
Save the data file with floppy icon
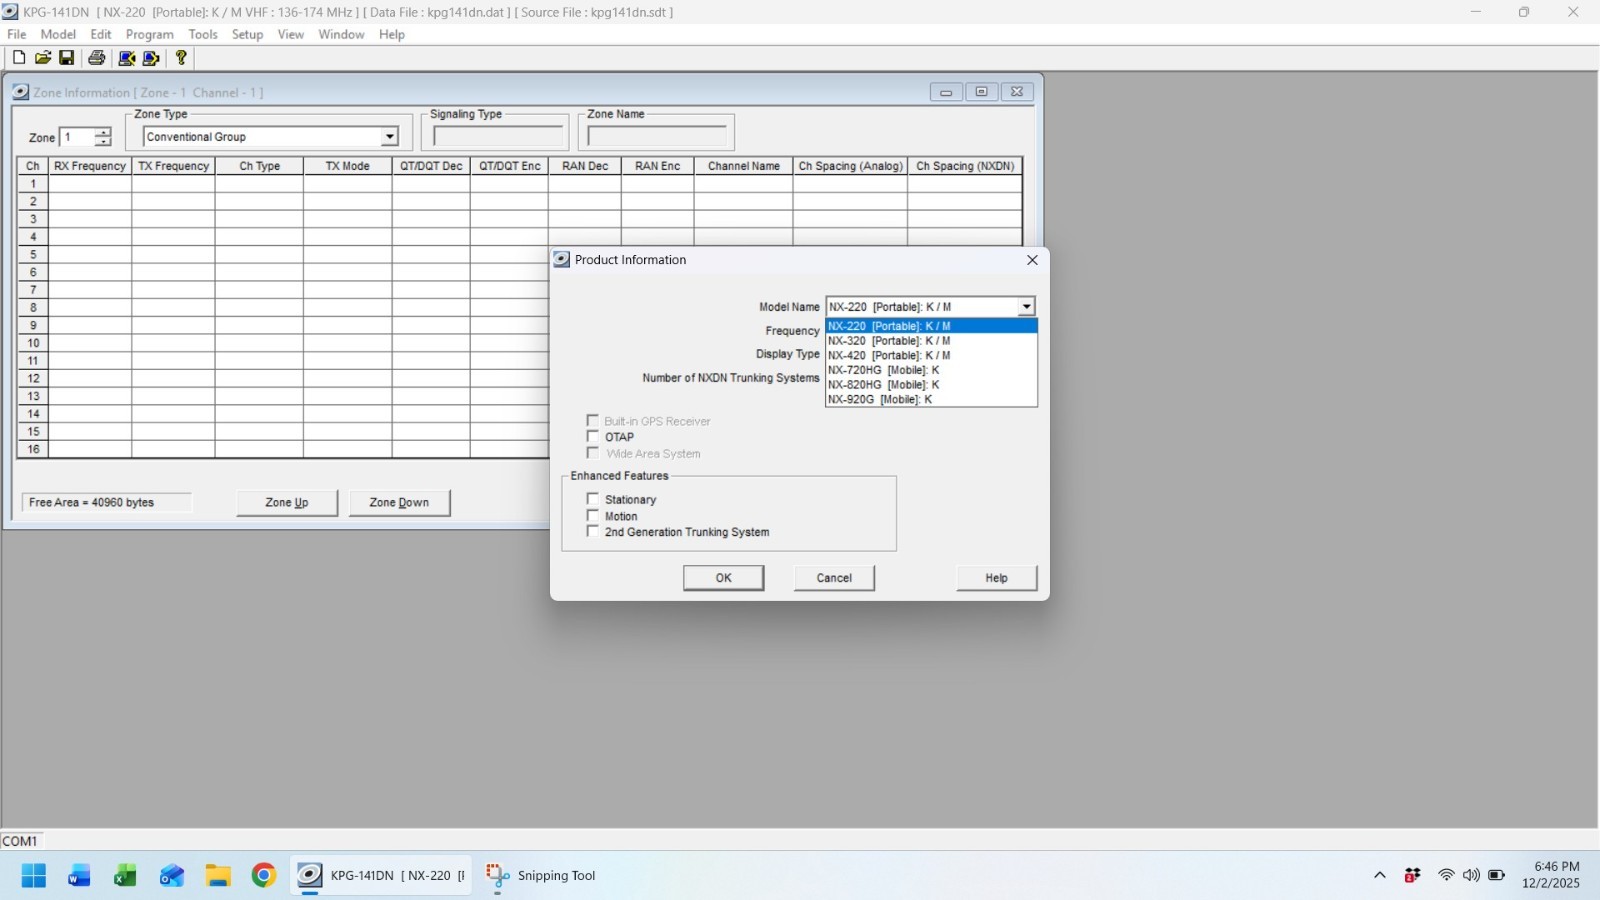(x=67, y=58)
